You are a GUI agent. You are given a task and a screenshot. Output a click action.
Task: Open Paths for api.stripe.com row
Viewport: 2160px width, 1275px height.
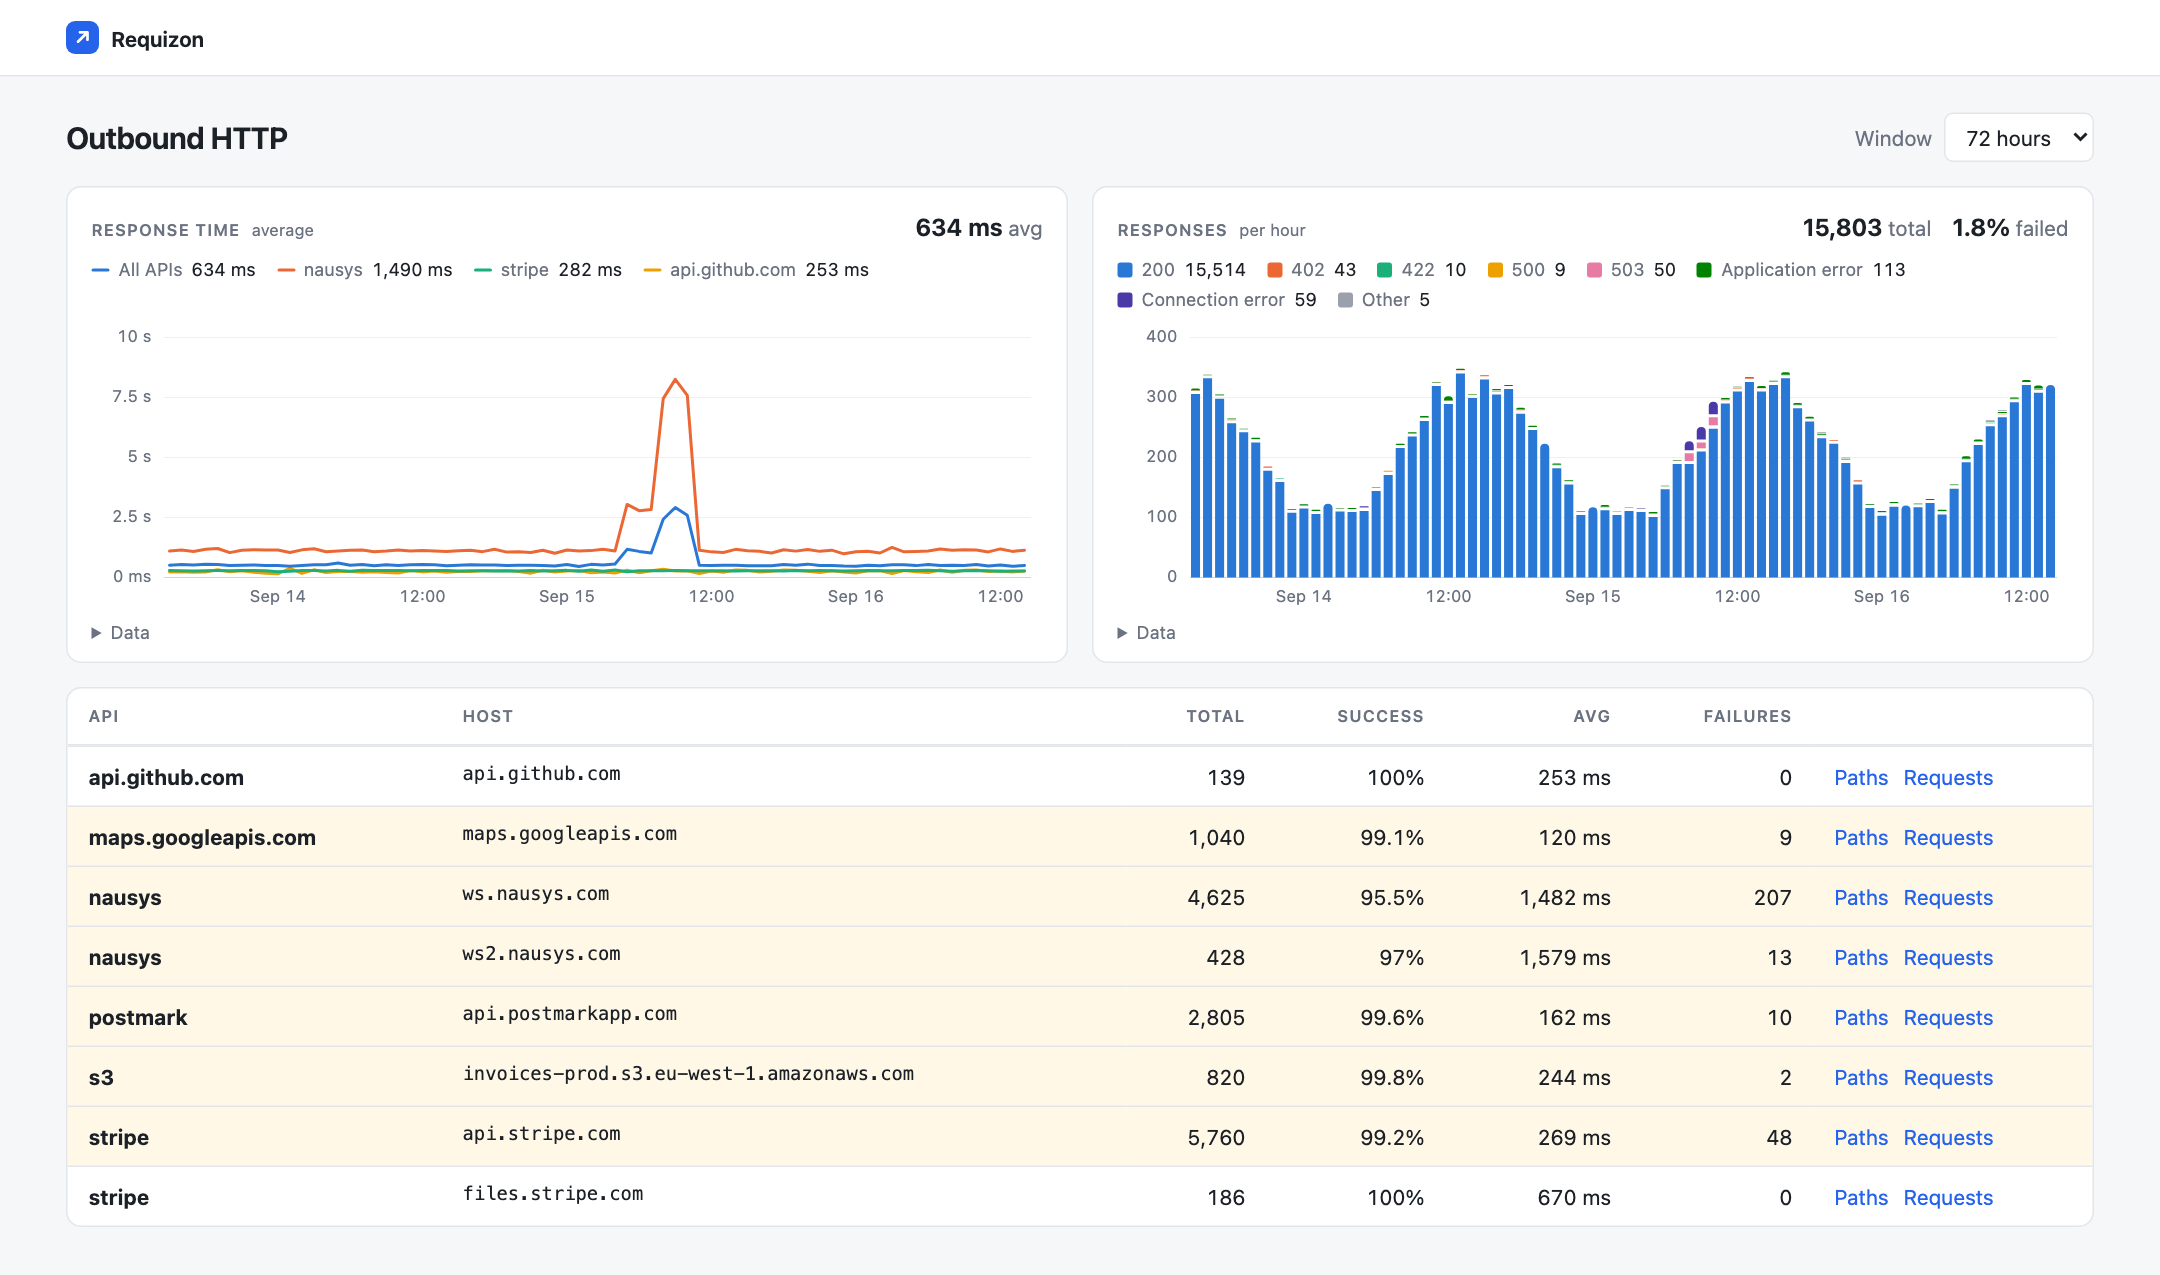[1861, 1138]
